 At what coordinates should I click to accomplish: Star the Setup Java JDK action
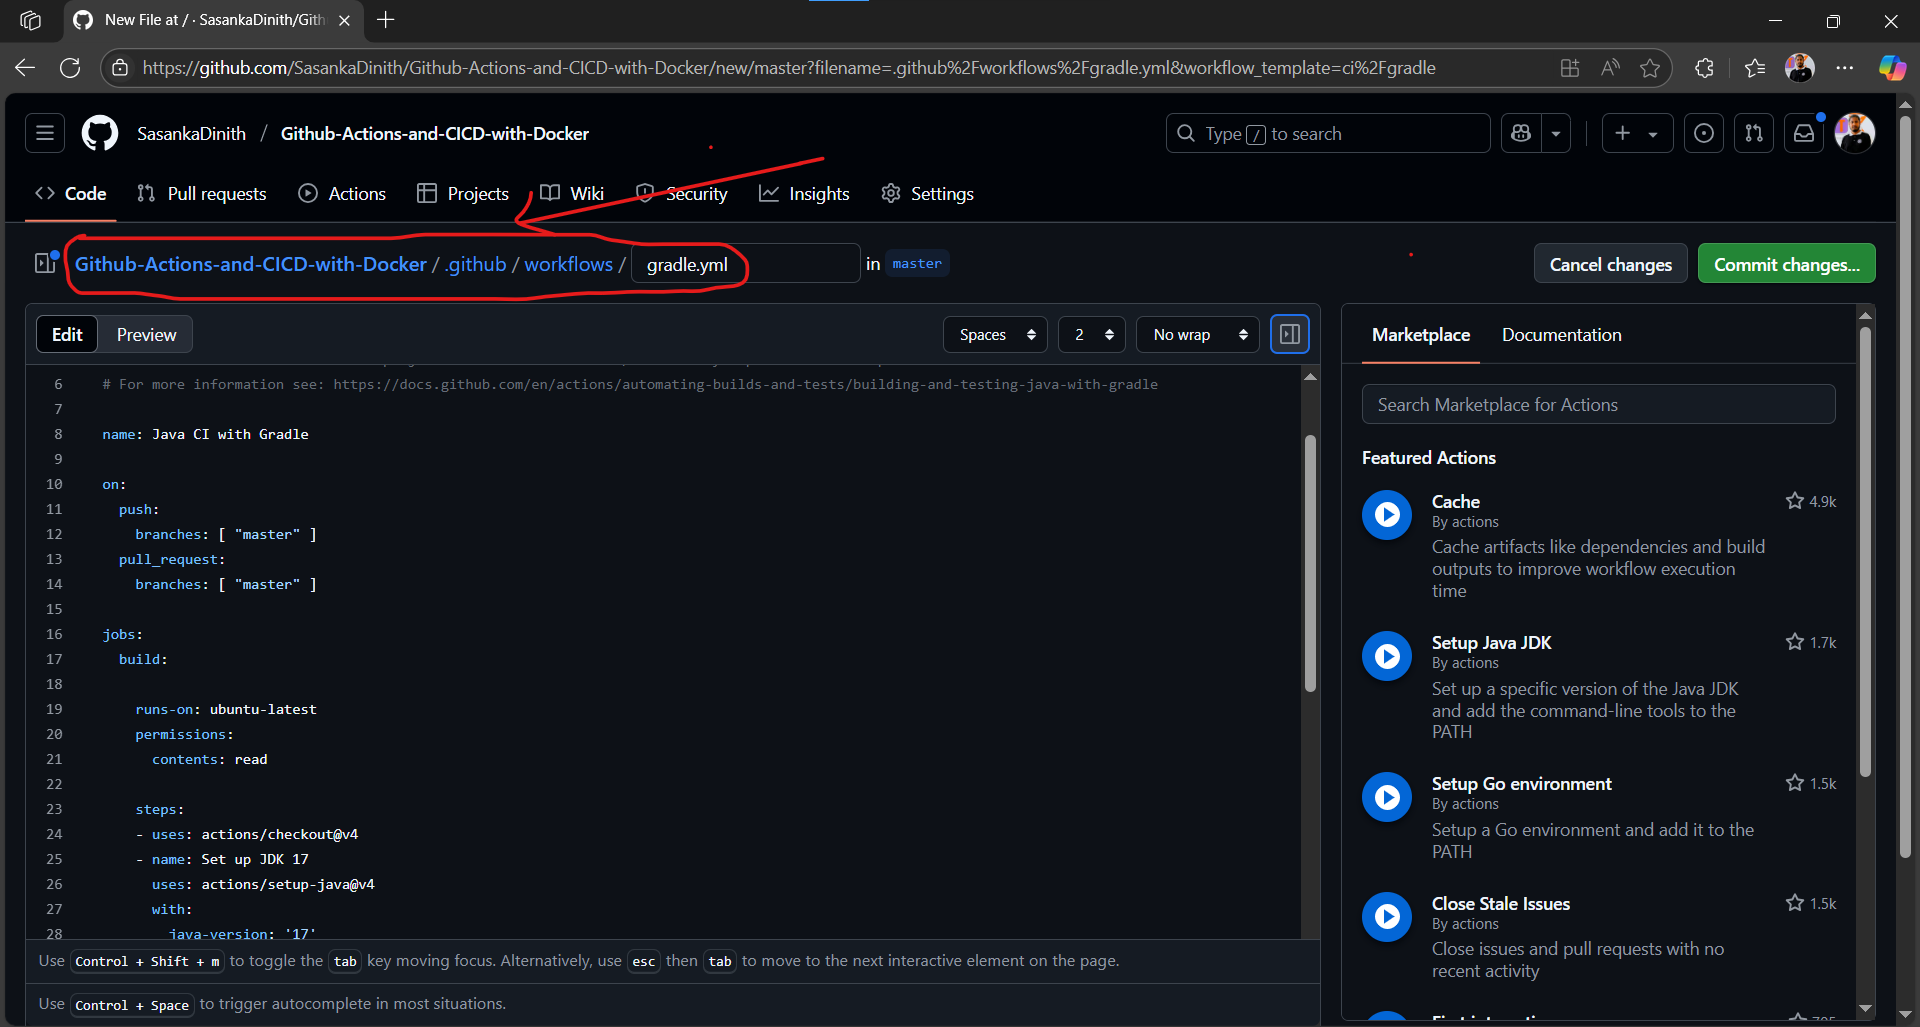pos(1794,642)
